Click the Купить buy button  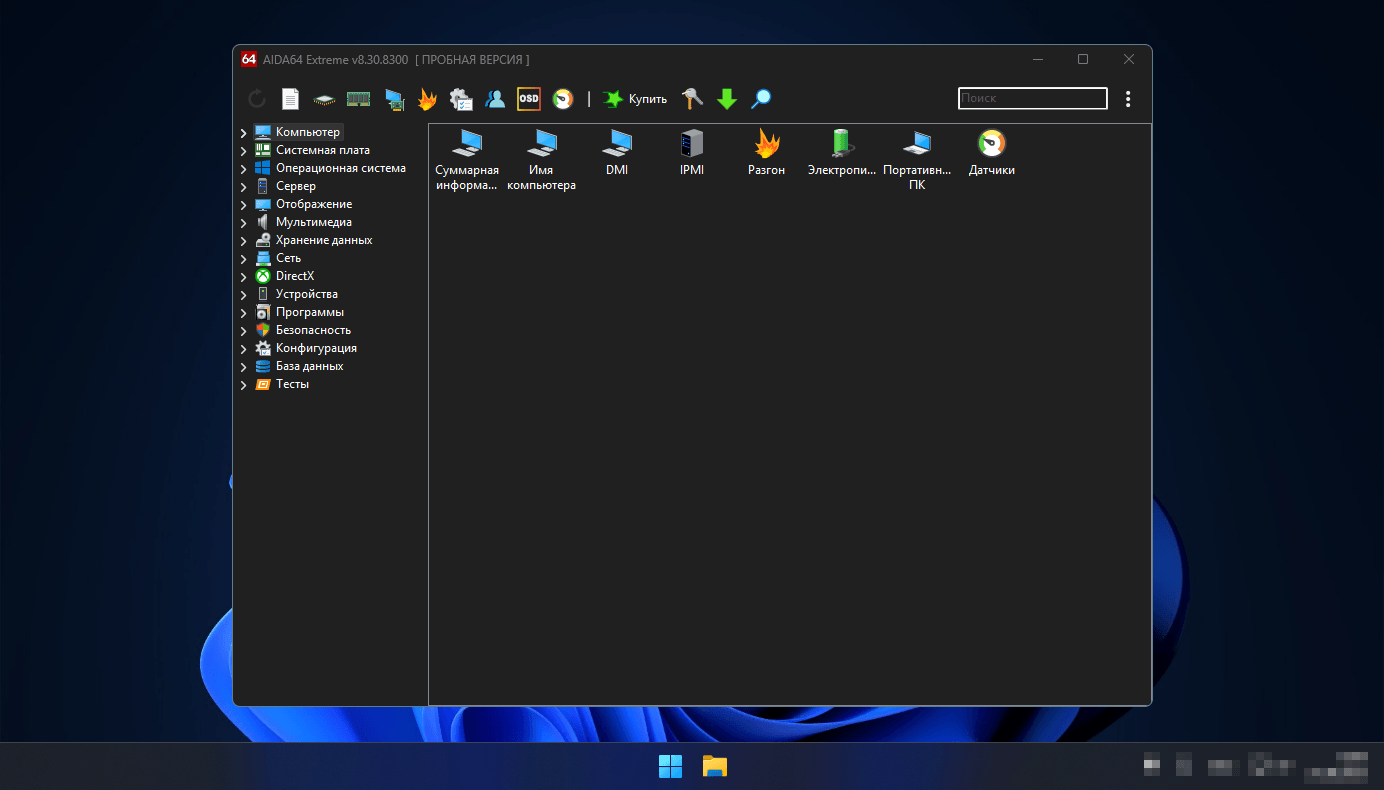[635, 99]
